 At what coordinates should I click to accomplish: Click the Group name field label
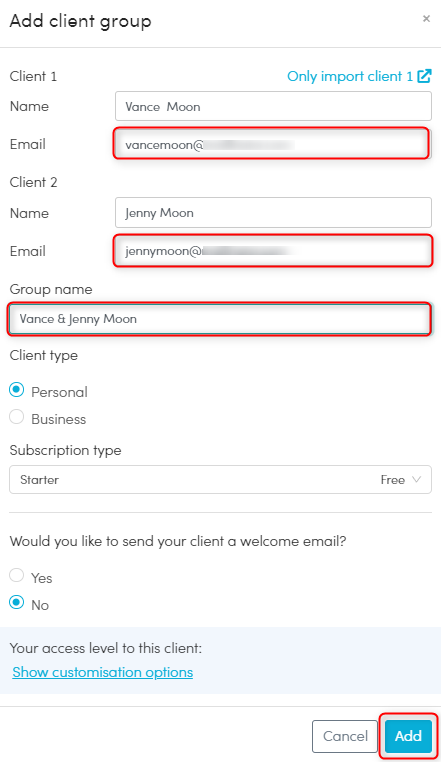click(x=51, y=289)
